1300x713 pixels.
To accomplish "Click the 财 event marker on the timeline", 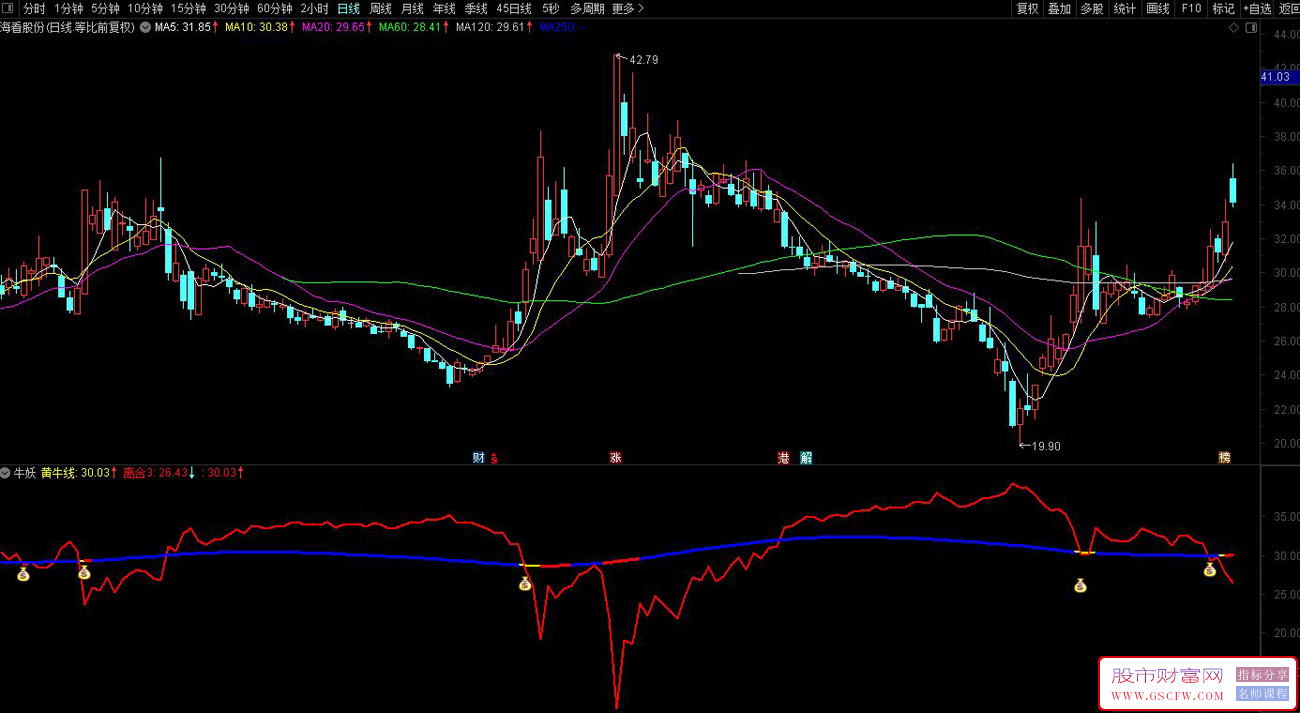I will 479,458.
